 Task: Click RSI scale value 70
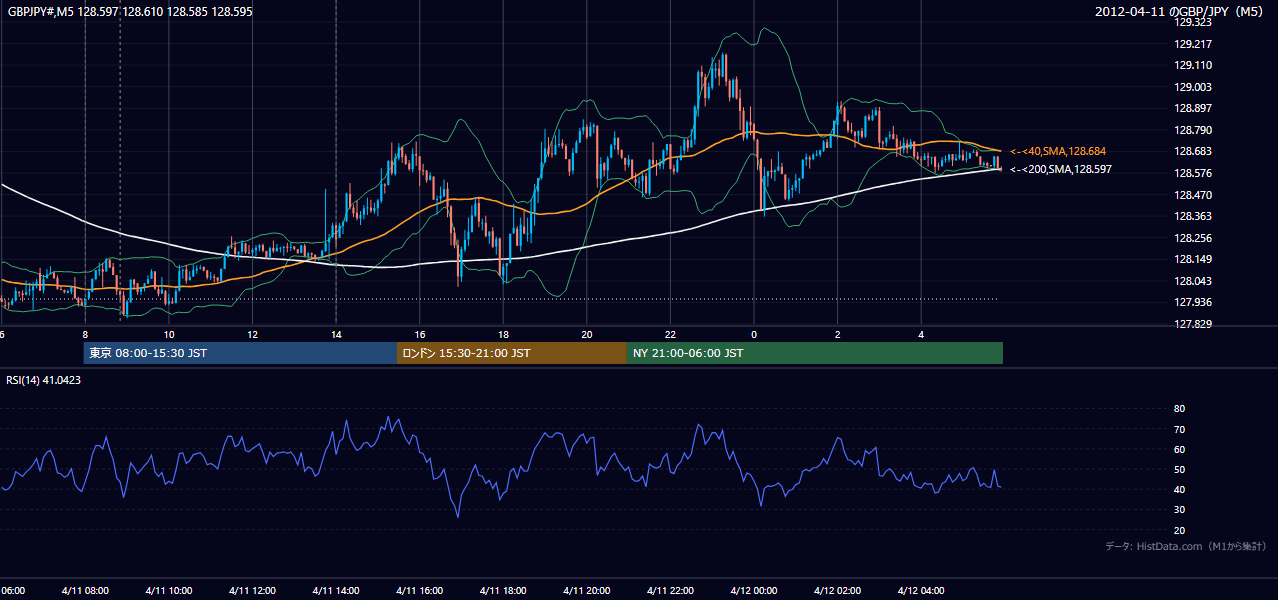pos(1180,429)
